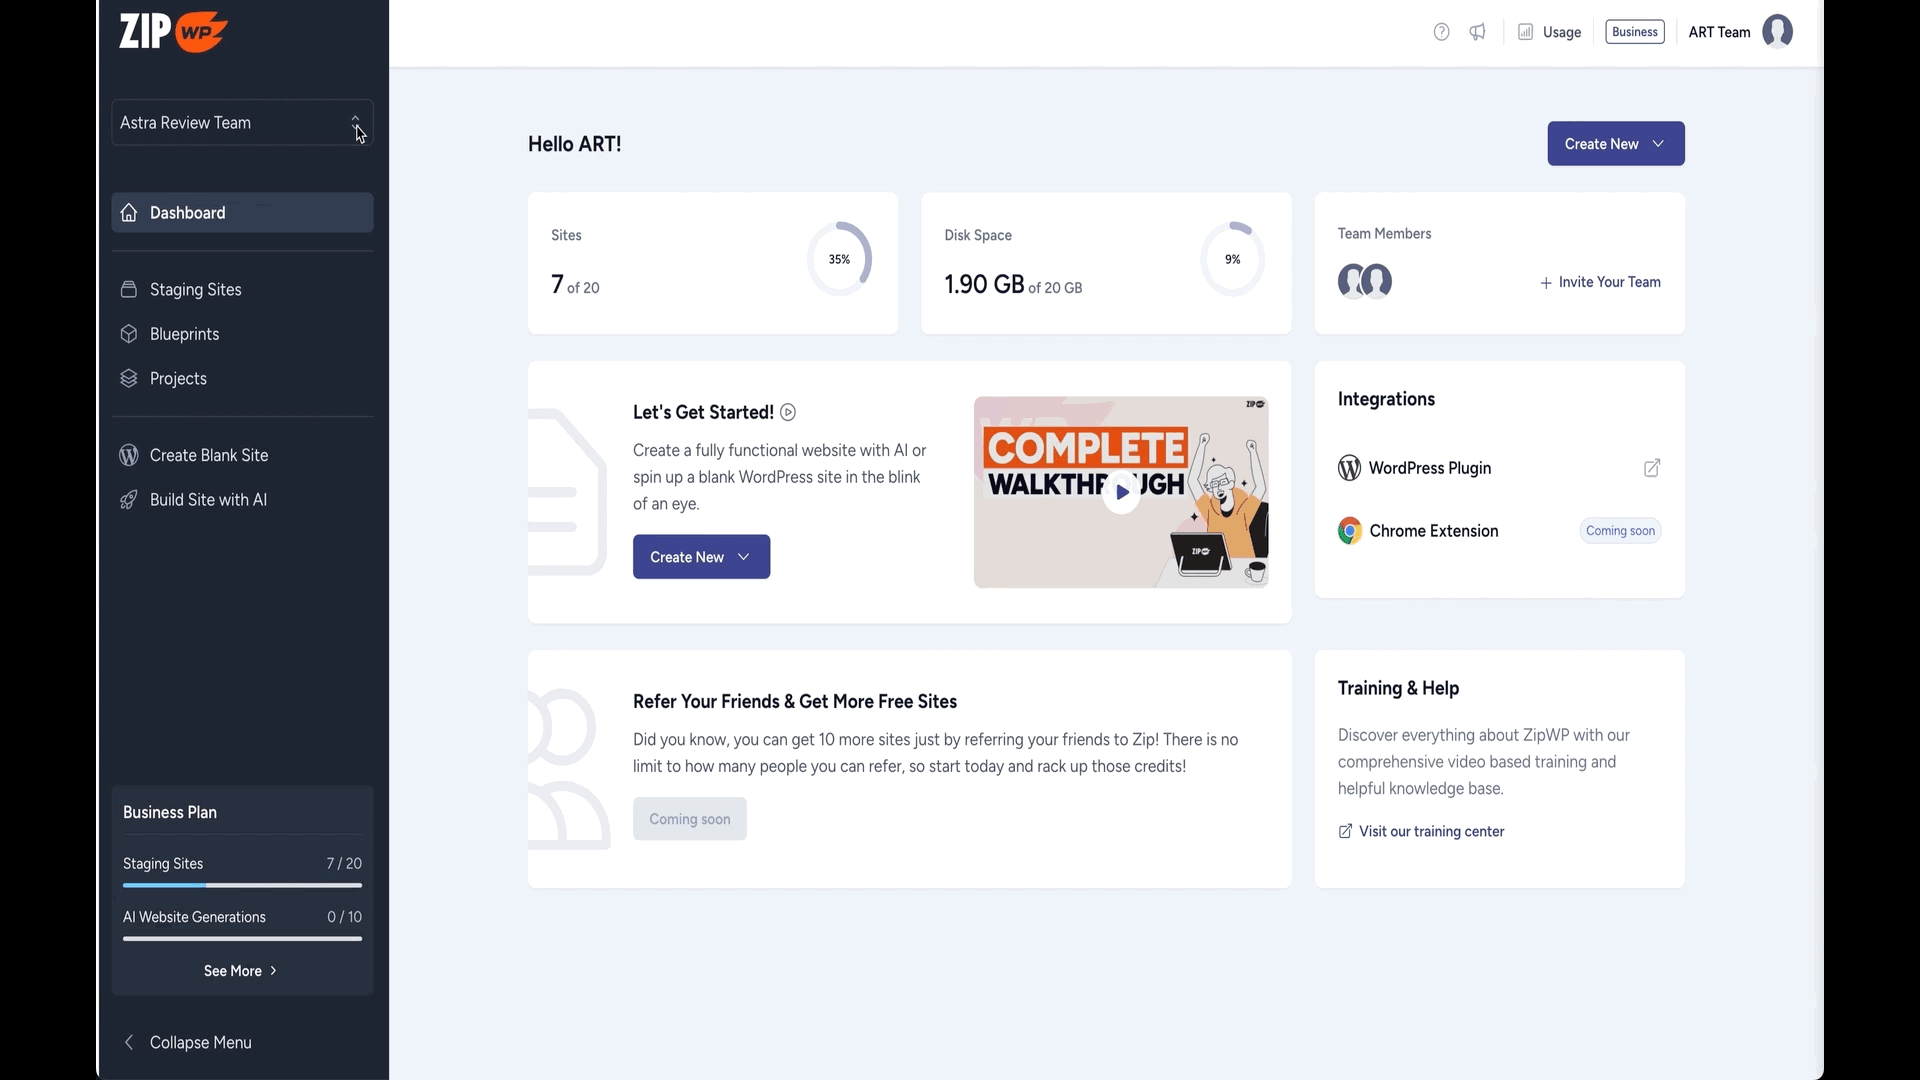Viewport: 1920px width, 1080px height.
Task: Click the Create Blank Site icon
Action: (128, 455)
